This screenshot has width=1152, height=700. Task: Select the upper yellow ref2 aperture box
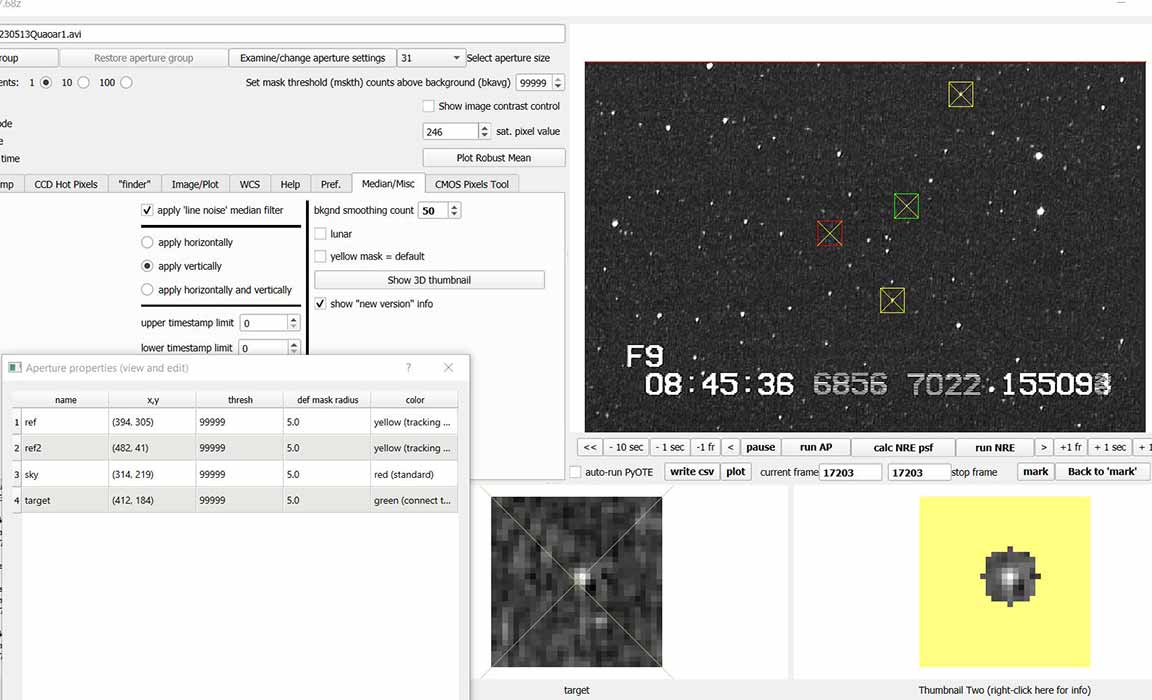point(960,94)
